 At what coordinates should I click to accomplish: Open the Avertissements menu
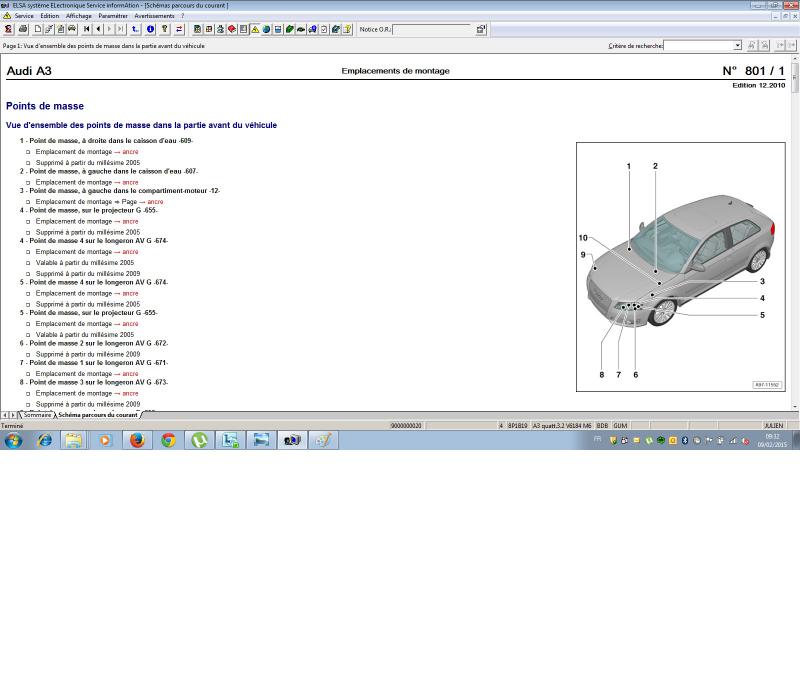pos(155,16)
